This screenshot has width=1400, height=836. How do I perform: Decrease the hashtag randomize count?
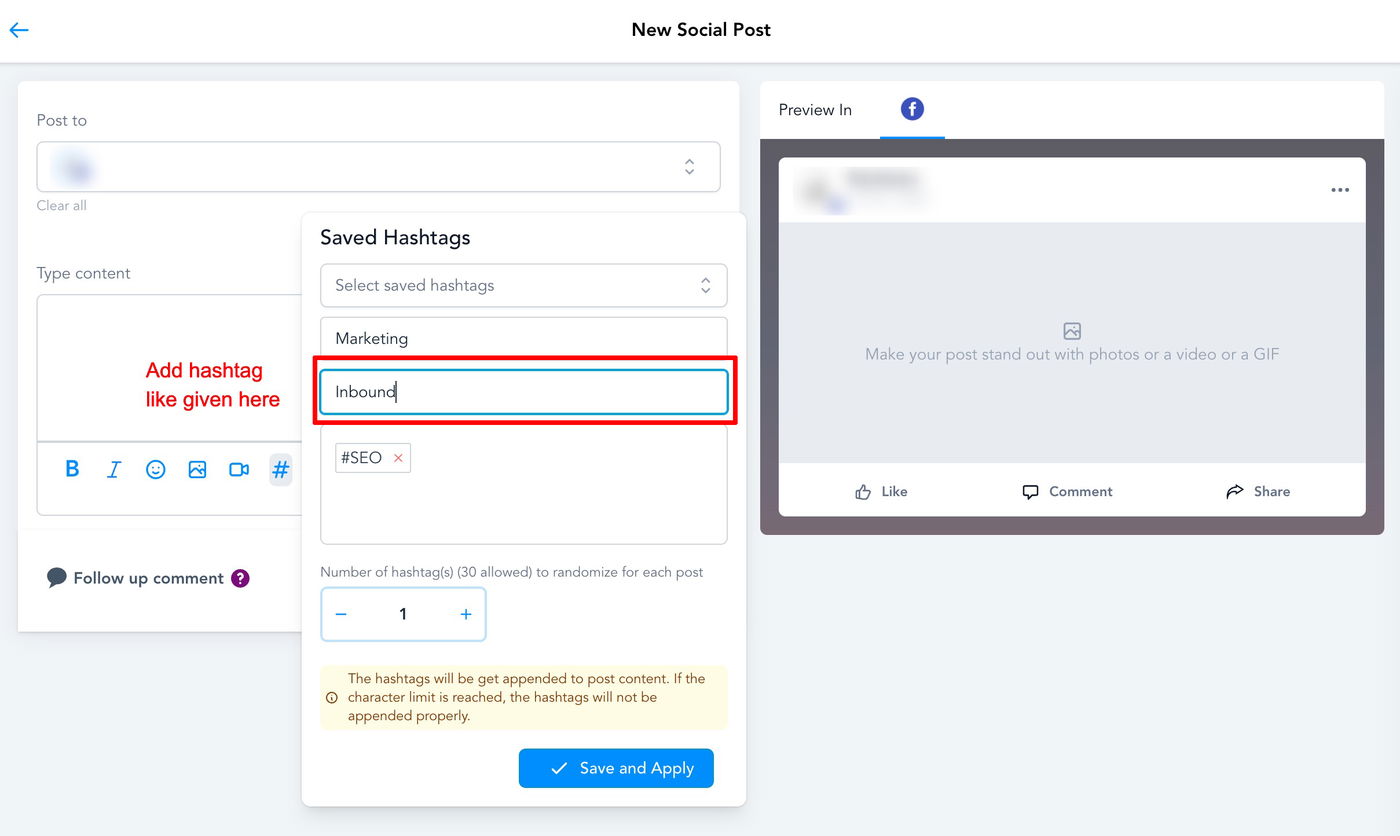tap(341, 614)
